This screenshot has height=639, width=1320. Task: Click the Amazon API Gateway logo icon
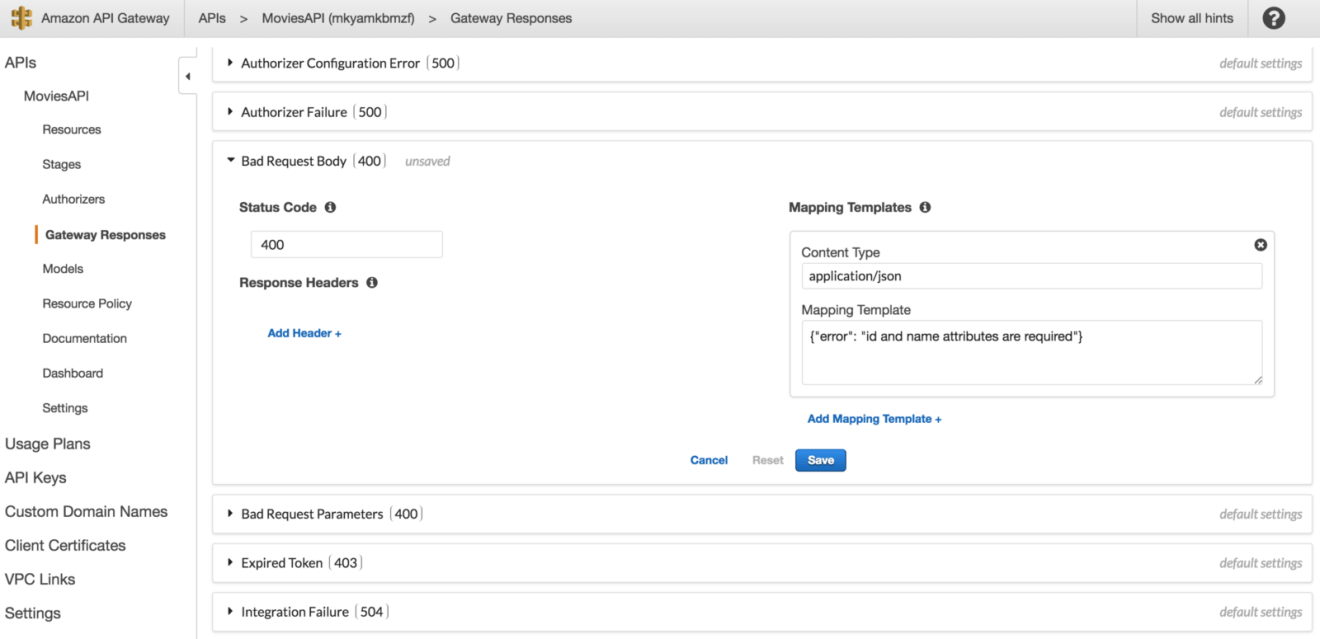click(20, 18)
